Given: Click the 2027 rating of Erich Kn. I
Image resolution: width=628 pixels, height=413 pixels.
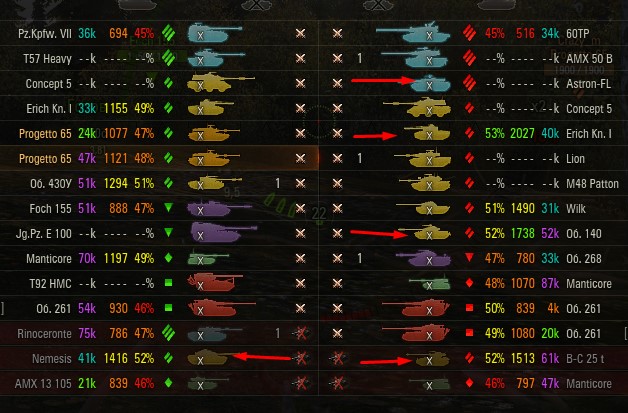Looking at the screenshot, I should (x=522, y=134).
